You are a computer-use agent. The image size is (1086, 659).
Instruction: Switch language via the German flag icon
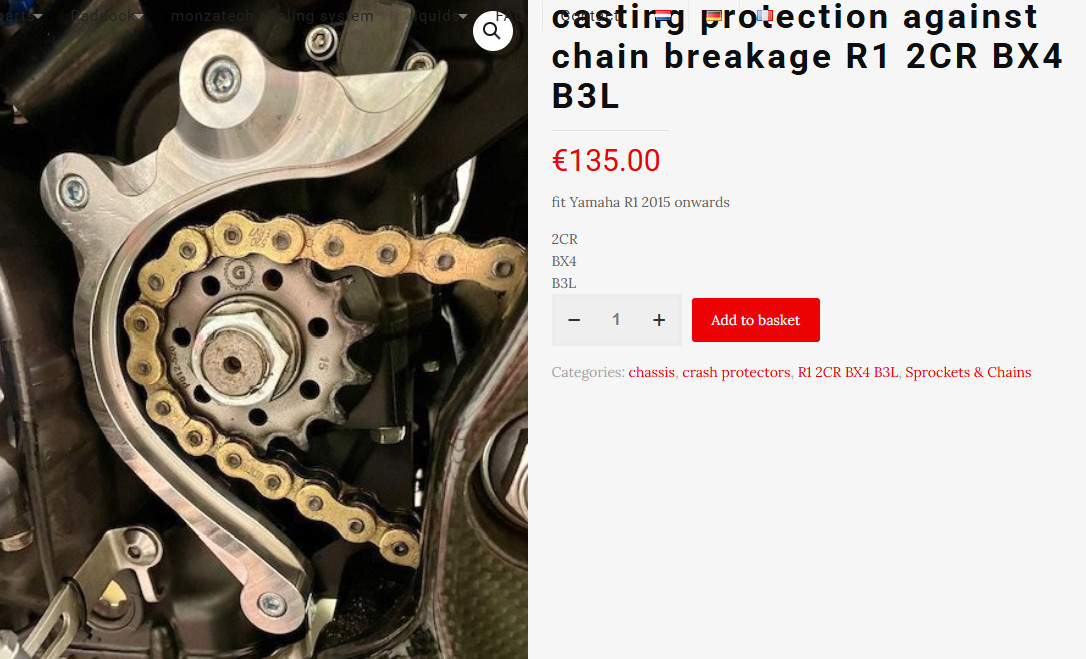coord(713,15)
